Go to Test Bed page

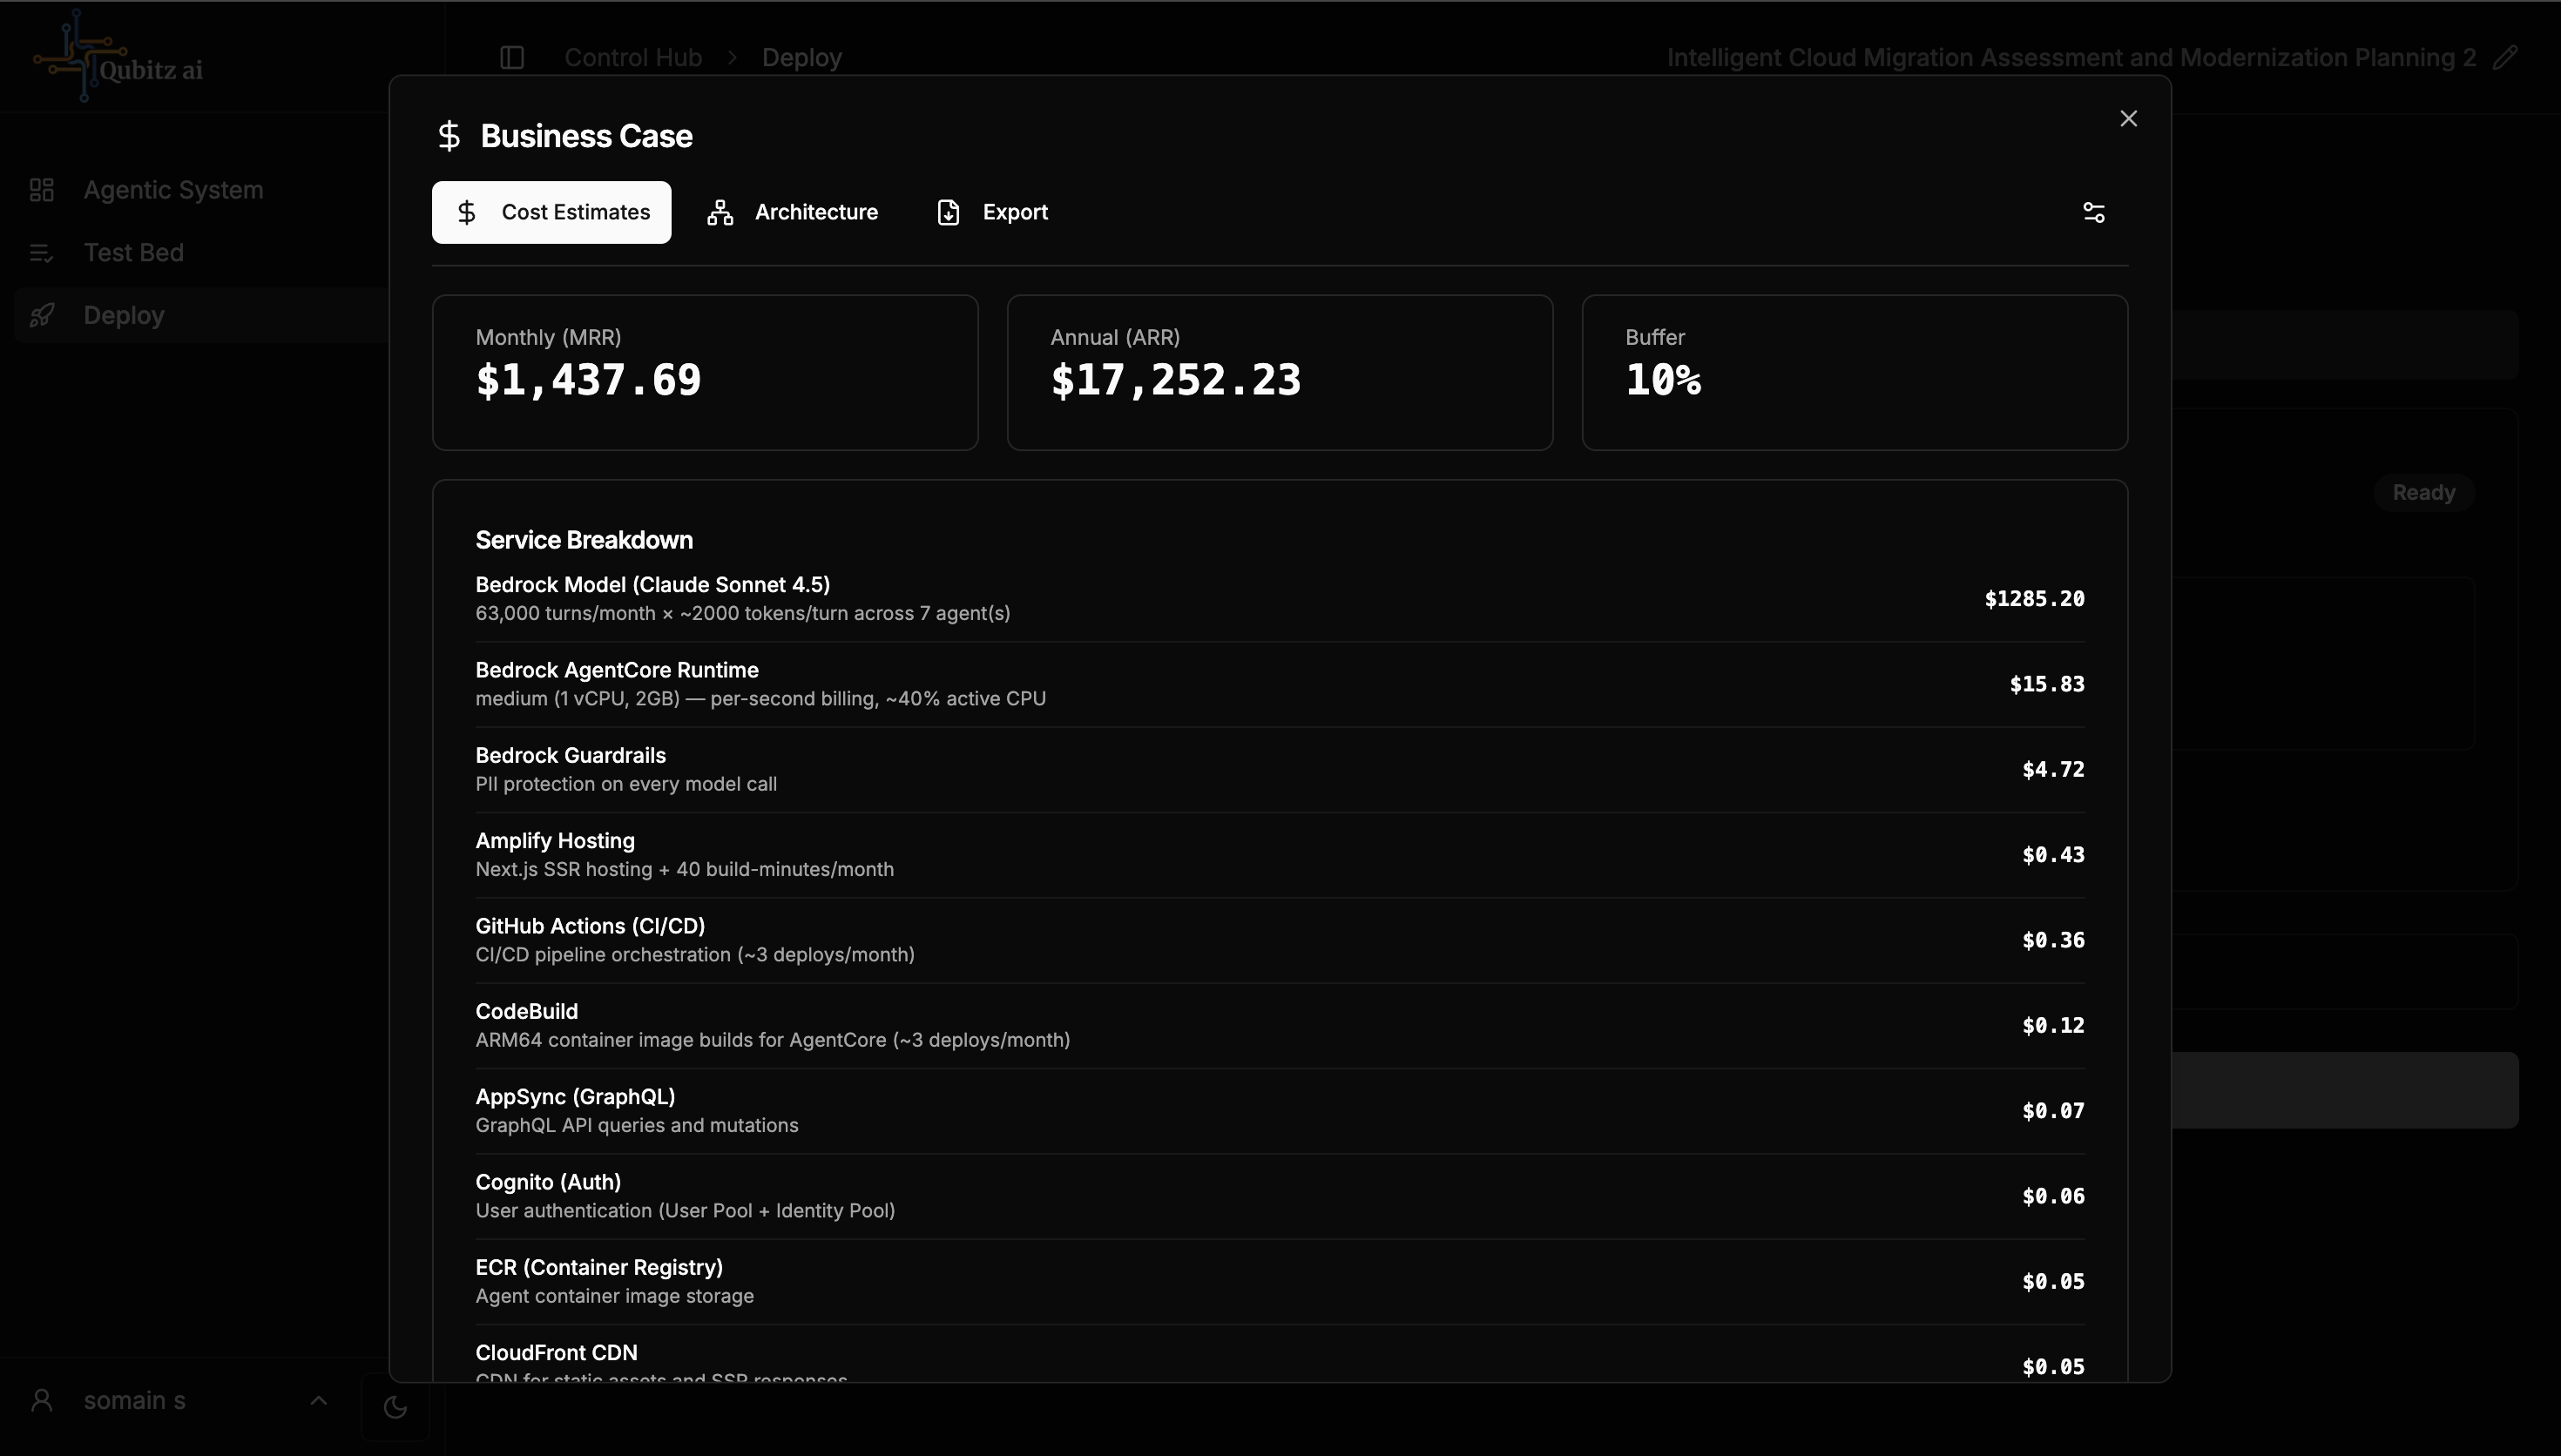pyautogui.click(x=133, y=252)
